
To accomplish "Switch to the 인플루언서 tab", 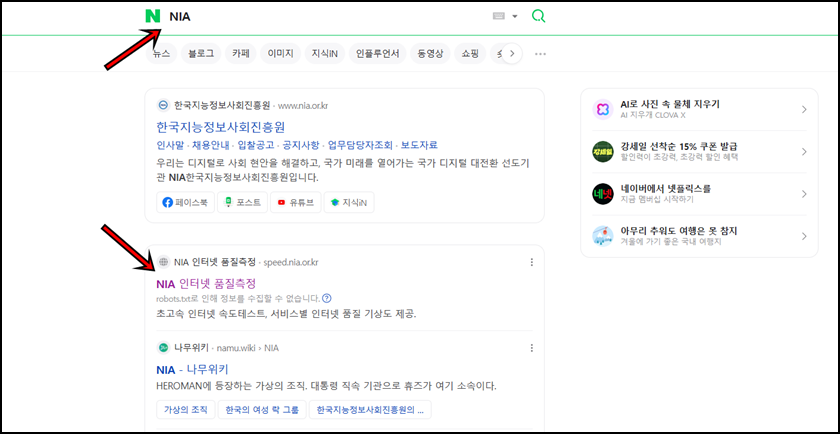I will coord(377,54).
